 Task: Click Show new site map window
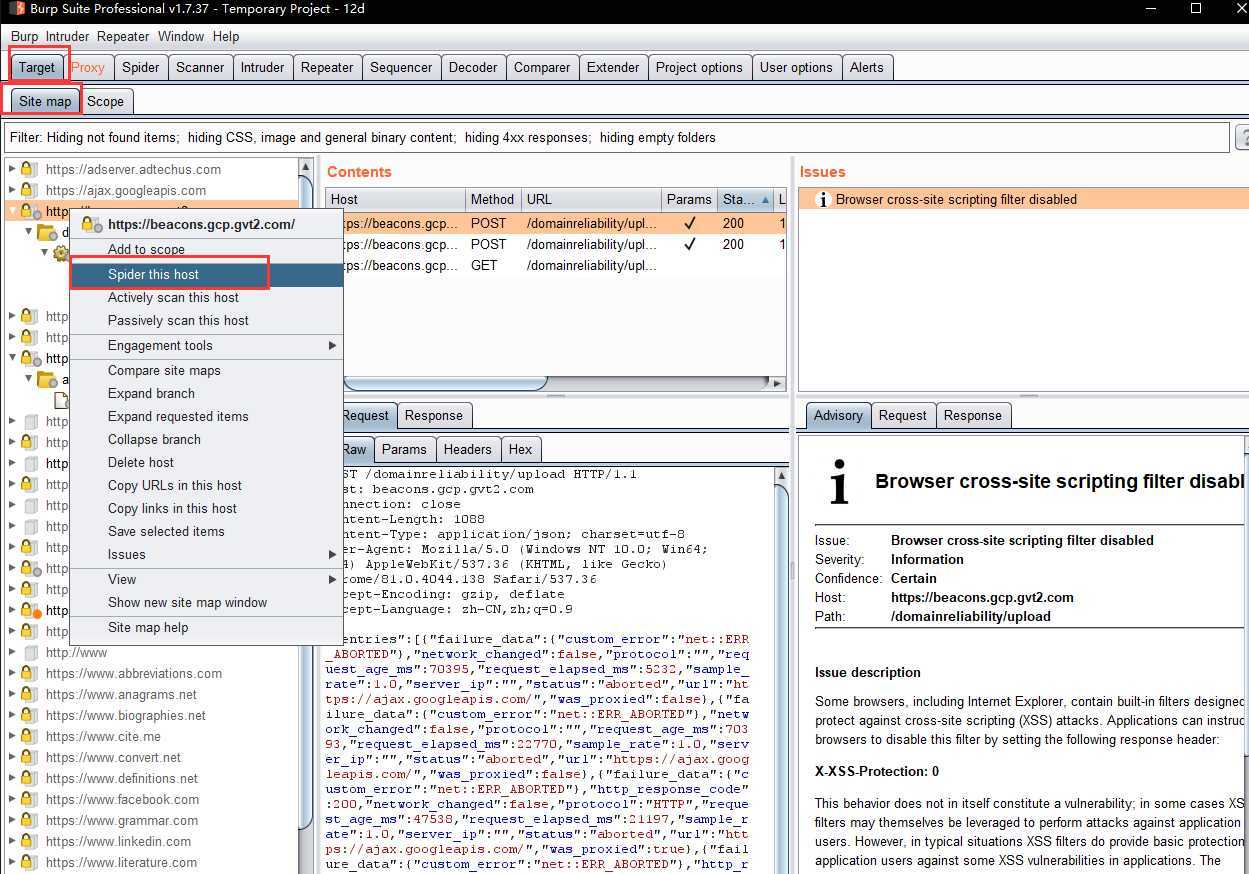tap(207, 602)
